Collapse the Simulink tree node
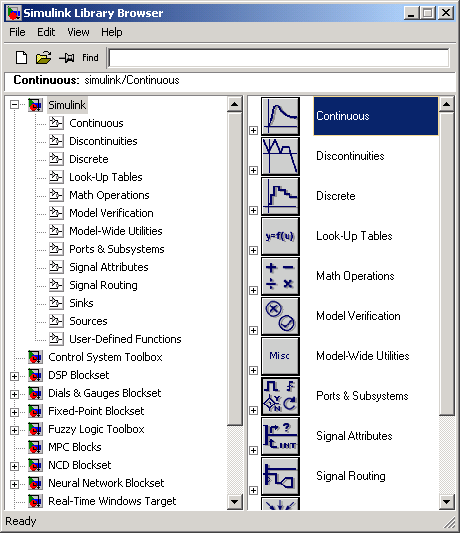This screenshot has height=533, width=460. click(14, 104)
